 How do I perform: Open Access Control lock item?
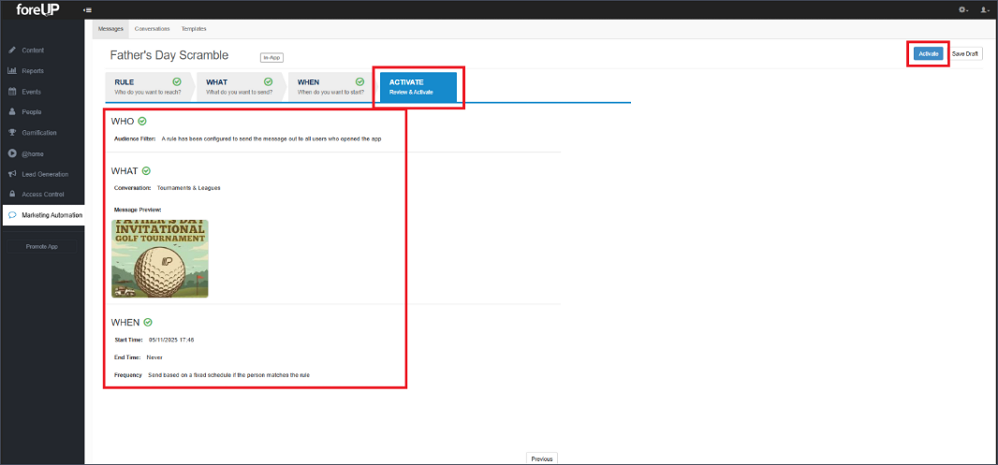(11, 194)
